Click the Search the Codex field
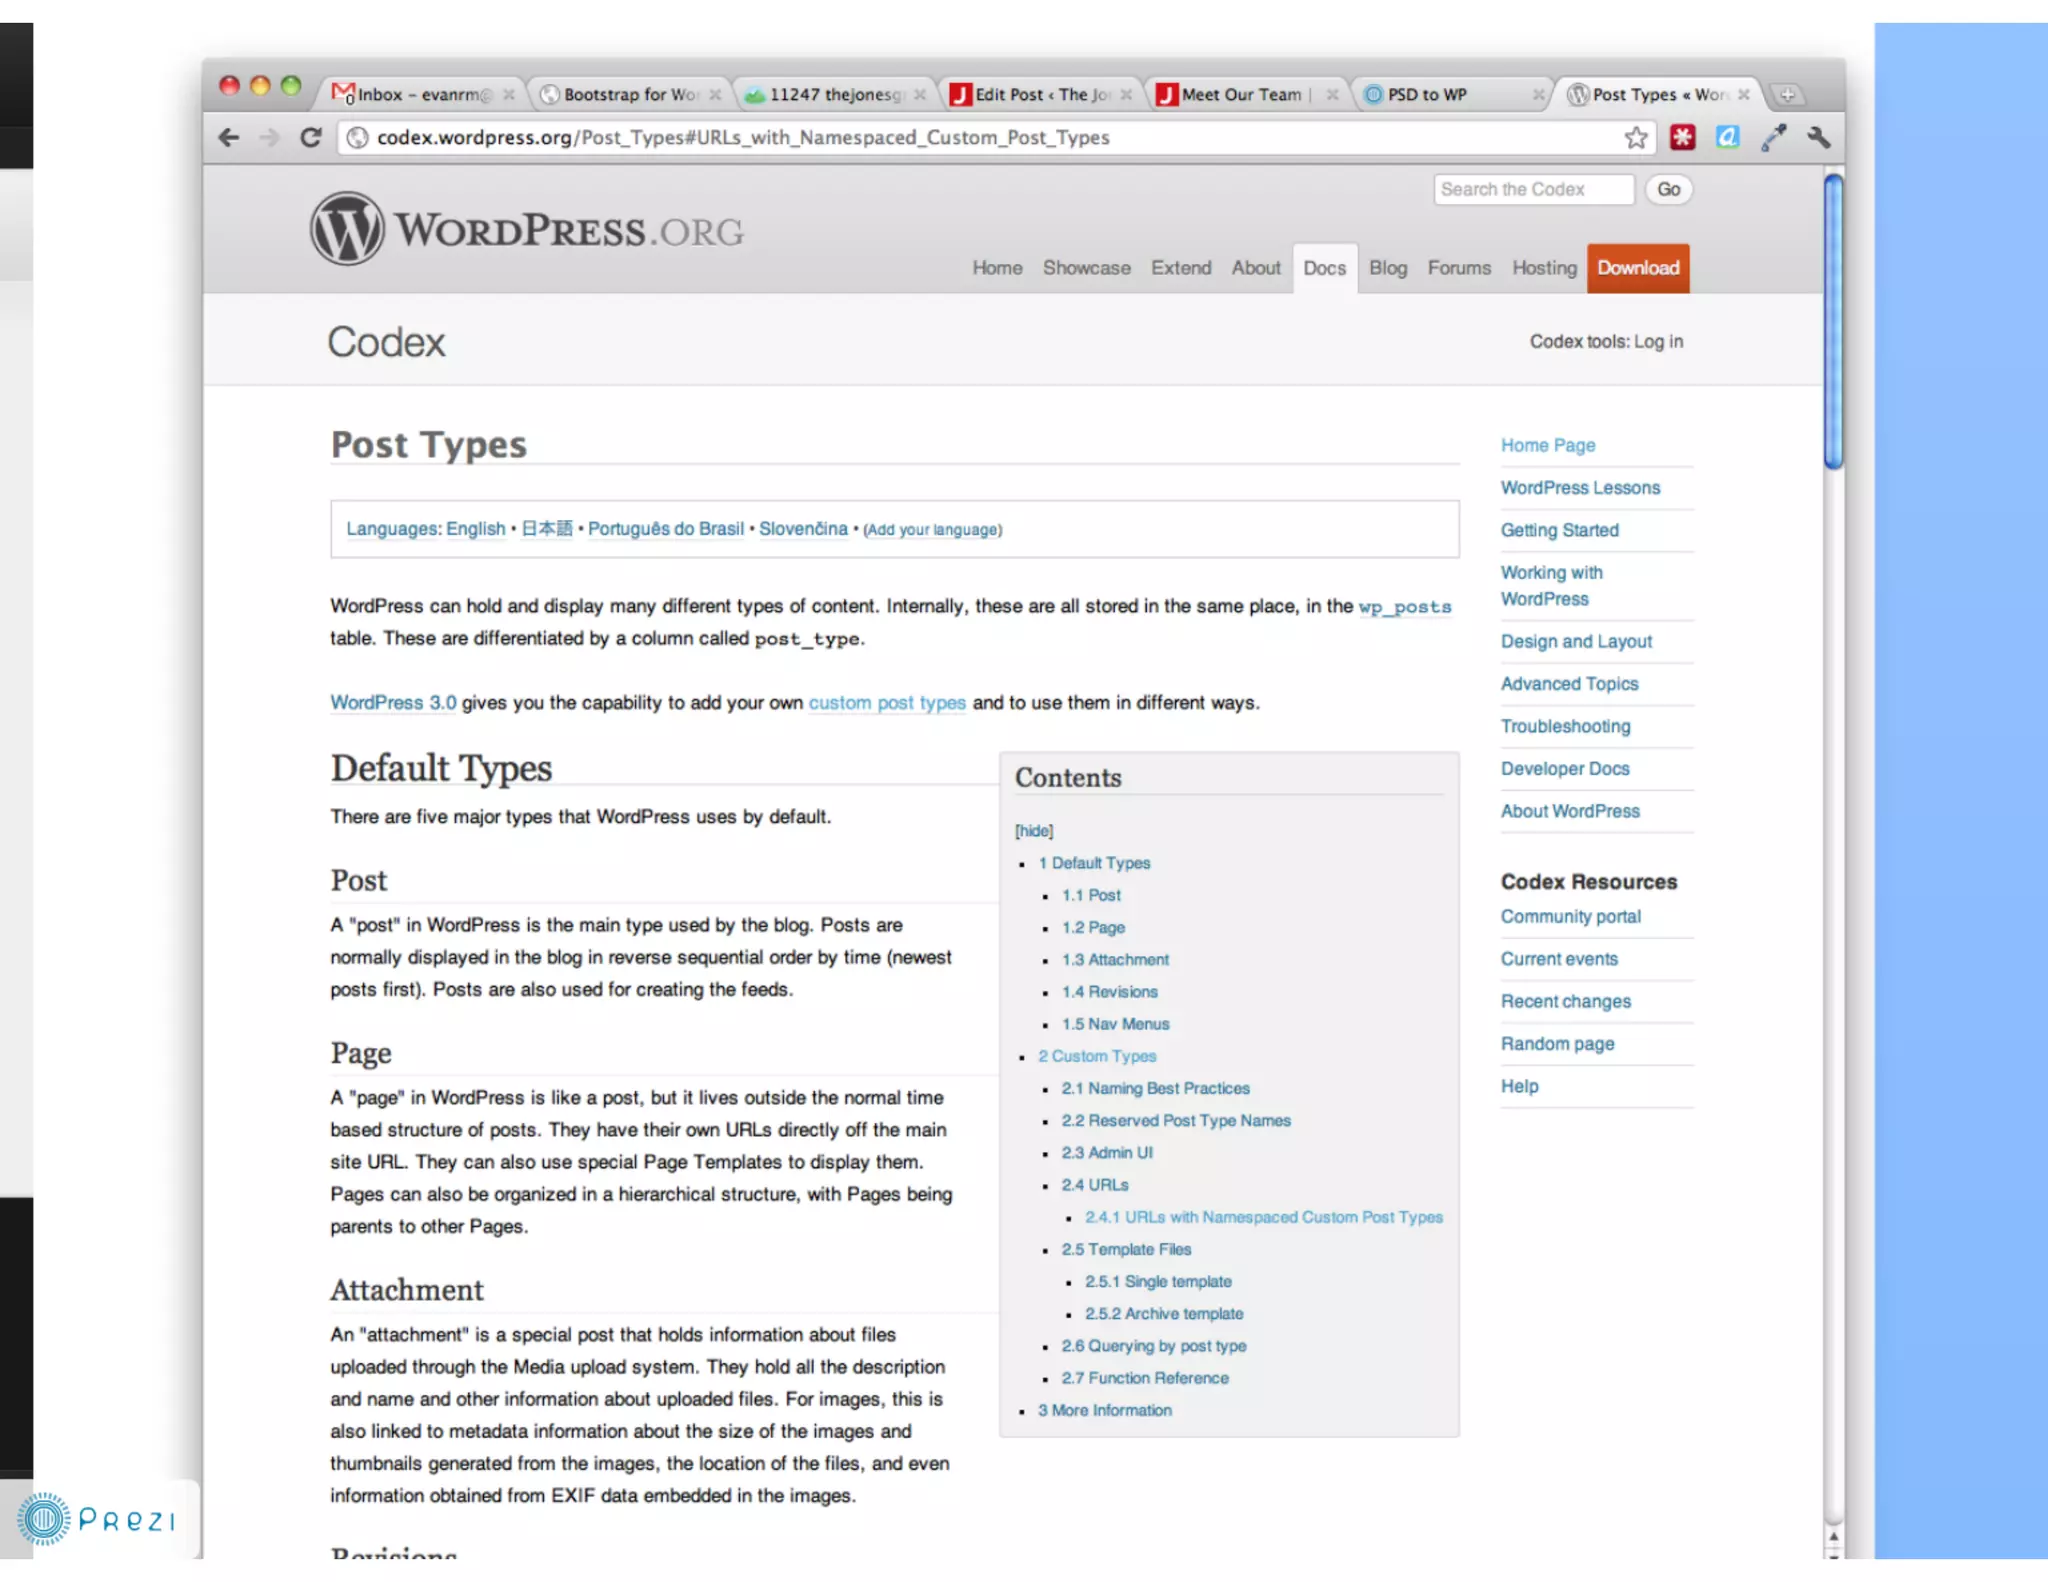The image size is (2048, 1582). tap(1534, 189)
